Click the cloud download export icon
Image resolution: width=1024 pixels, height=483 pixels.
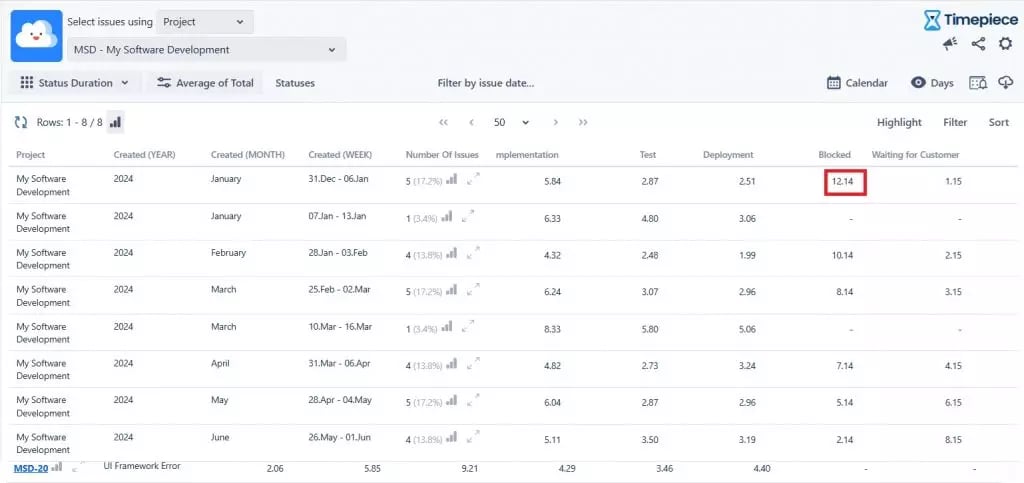click(1006, 83)
